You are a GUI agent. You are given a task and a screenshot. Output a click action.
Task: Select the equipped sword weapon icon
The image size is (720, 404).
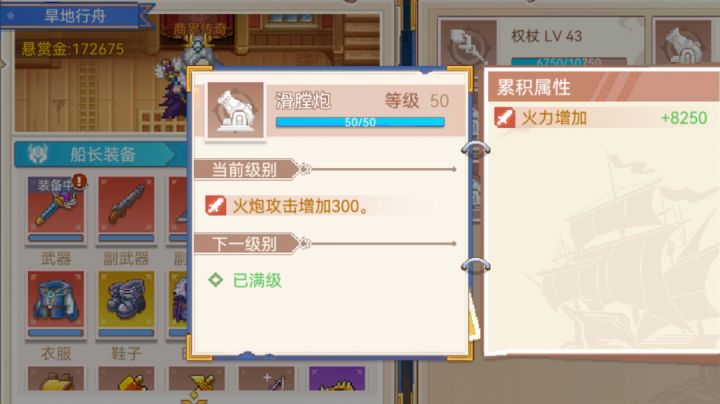pos(56,205)
